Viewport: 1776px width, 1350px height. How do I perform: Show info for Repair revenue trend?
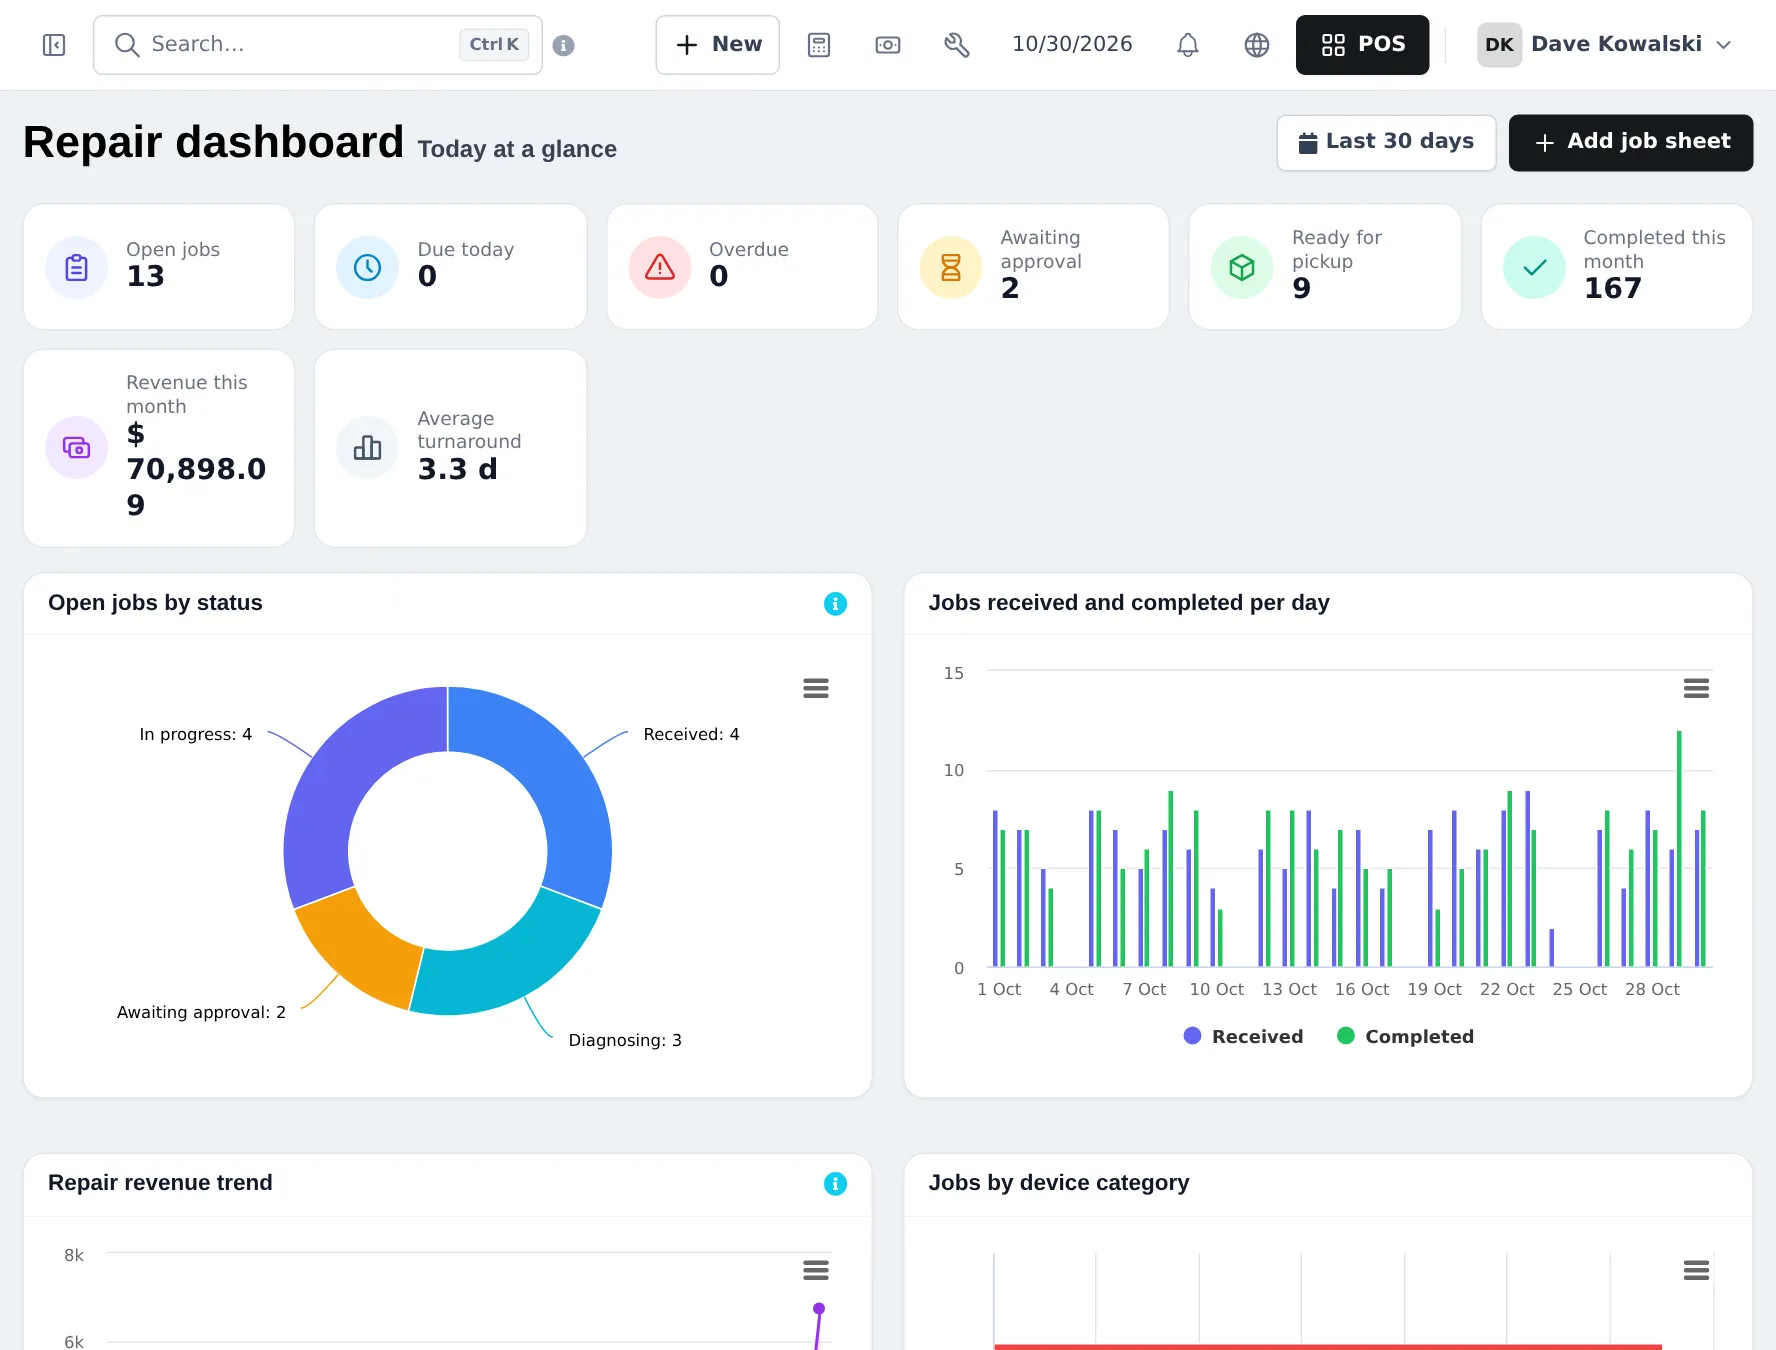835,1184
